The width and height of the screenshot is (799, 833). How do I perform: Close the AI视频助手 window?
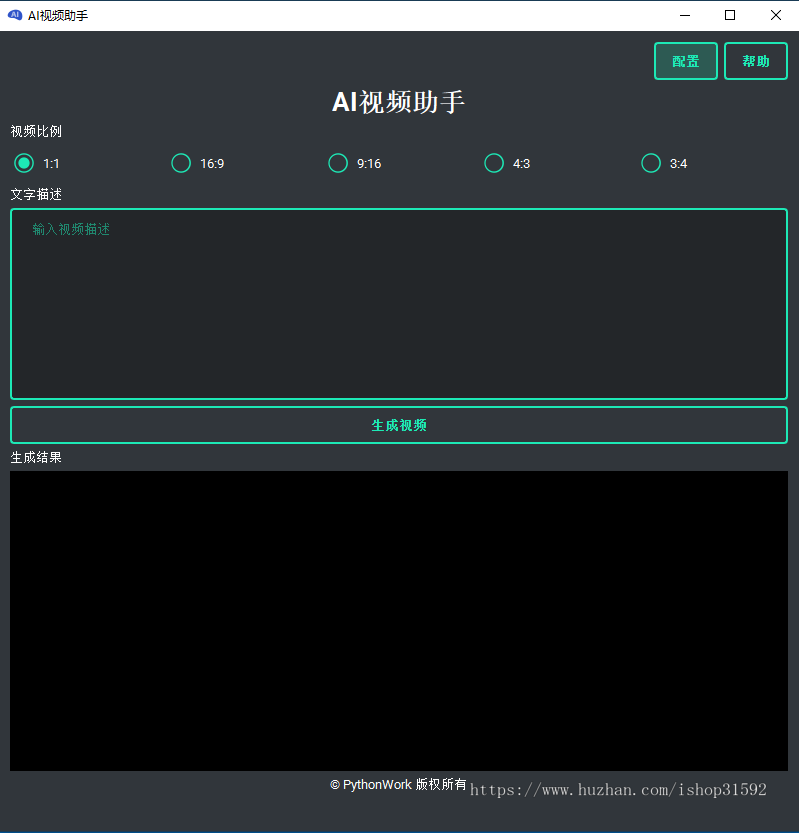[x=776, y=15]
